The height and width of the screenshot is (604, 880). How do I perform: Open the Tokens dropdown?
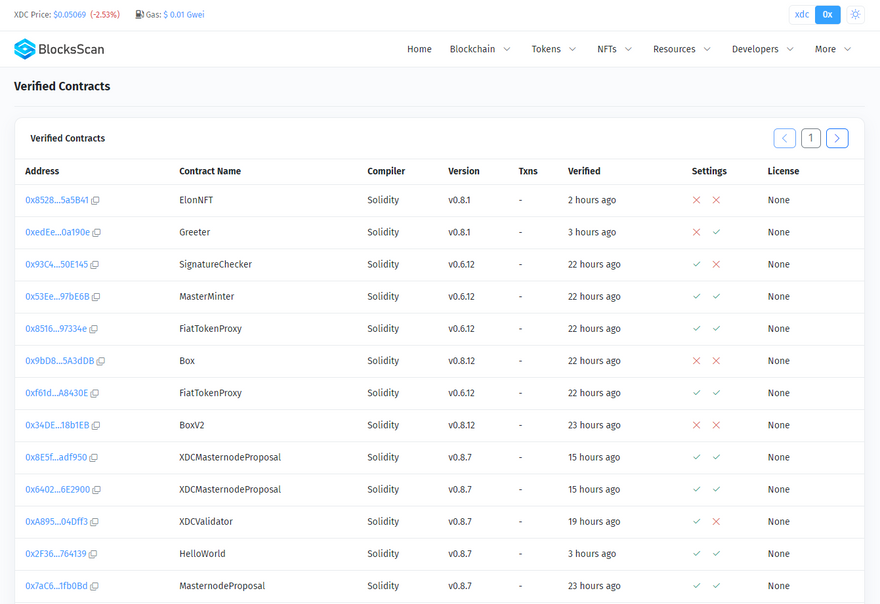click(553, 49)
